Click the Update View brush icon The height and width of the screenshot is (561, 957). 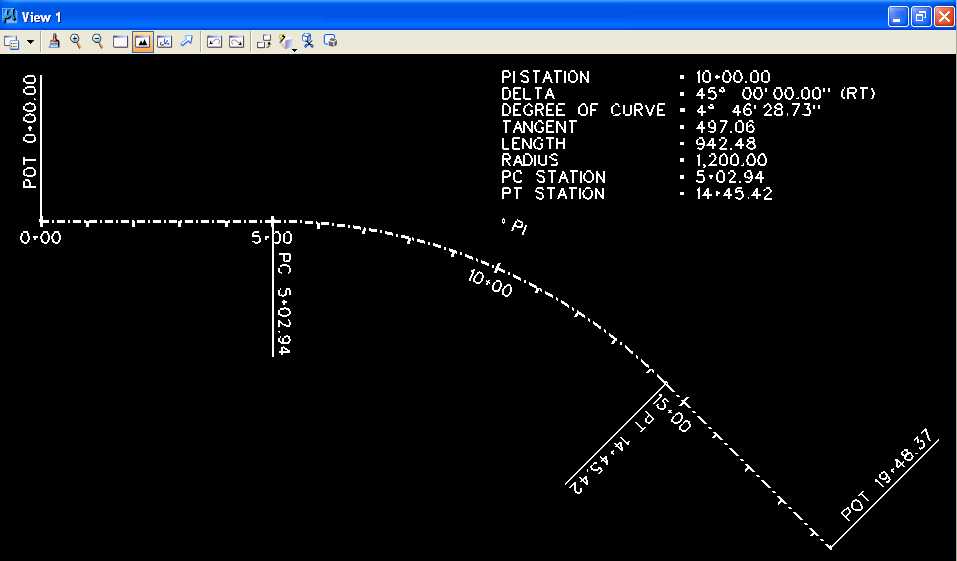(x=55, y=41)
